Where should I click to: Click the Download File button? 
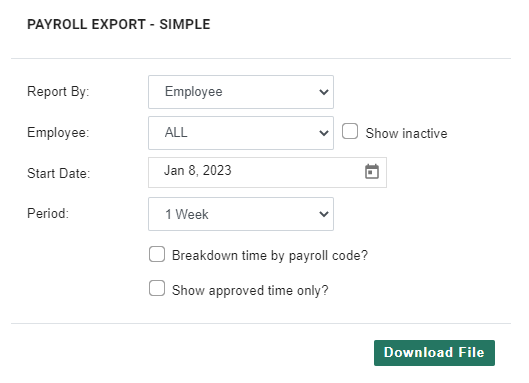(x=434, y=353)
